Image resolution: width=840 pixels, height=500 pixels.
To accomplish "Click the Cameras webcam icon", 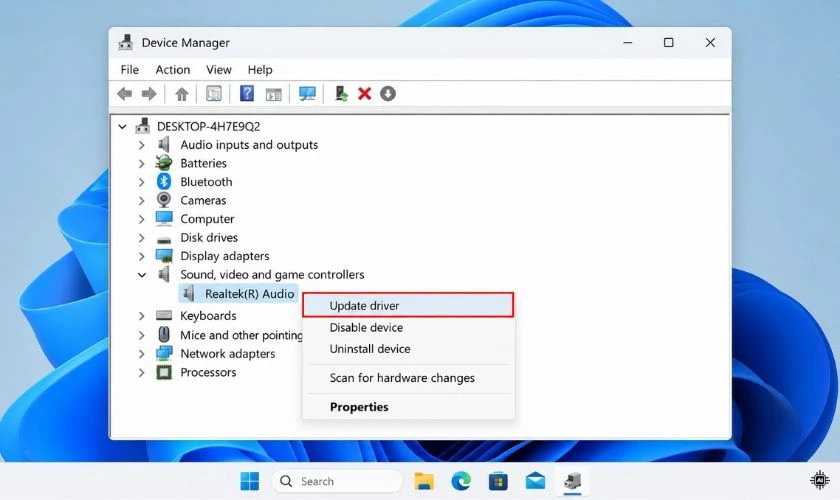I will (164, 200).
